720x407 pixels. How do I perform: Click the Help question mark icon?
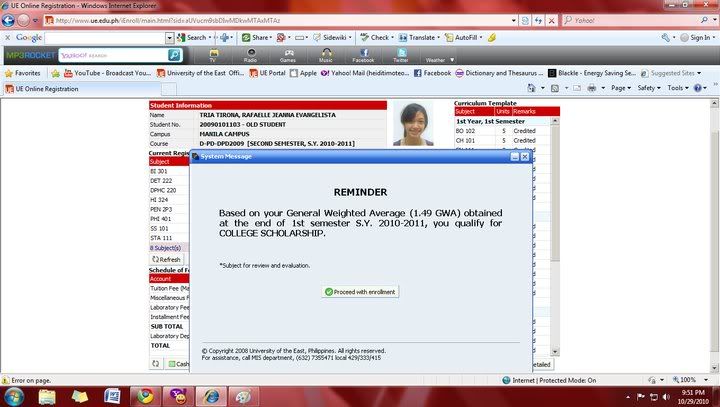(x=698, y=88)
